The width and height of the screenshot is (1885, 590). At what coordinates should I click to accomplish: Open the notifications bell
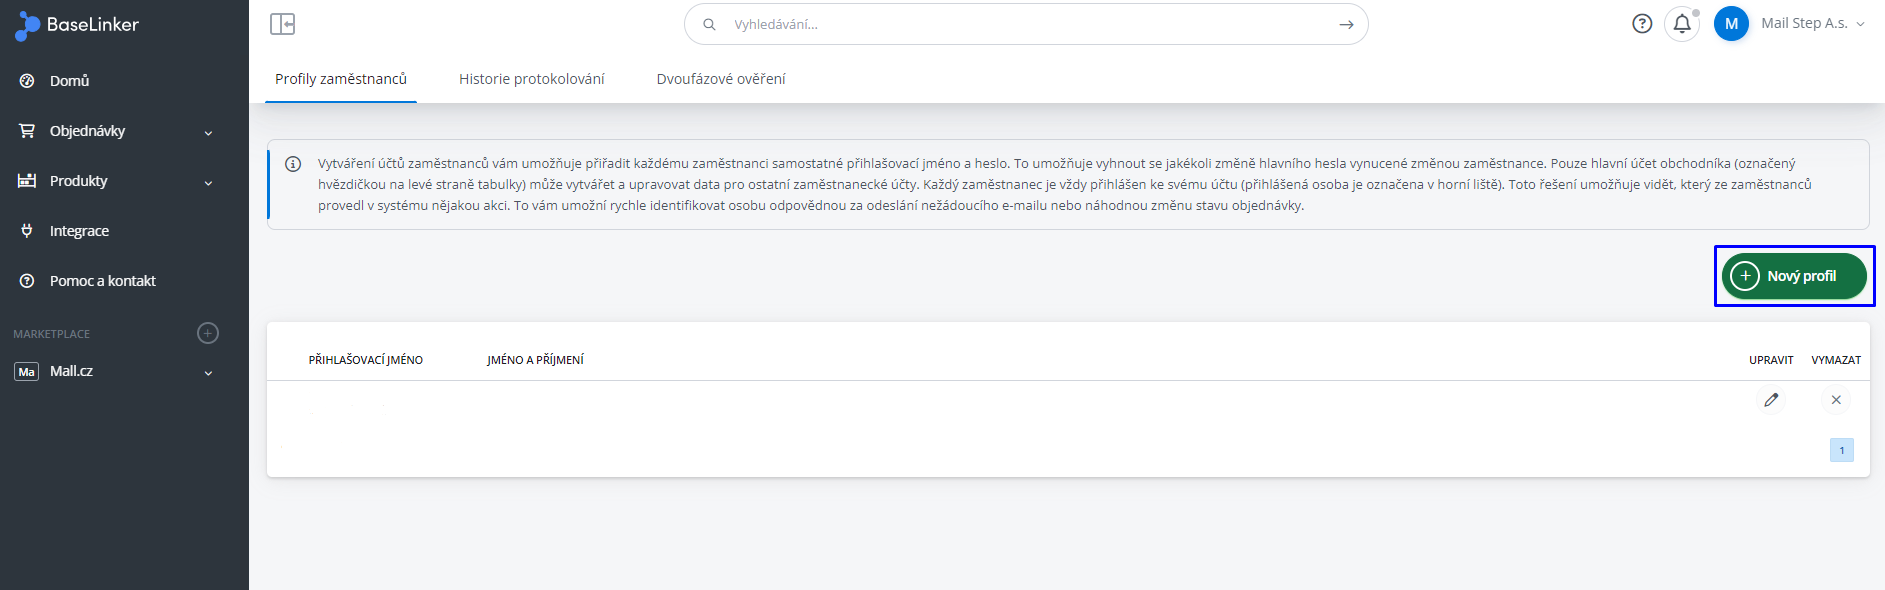point(1682,24)
